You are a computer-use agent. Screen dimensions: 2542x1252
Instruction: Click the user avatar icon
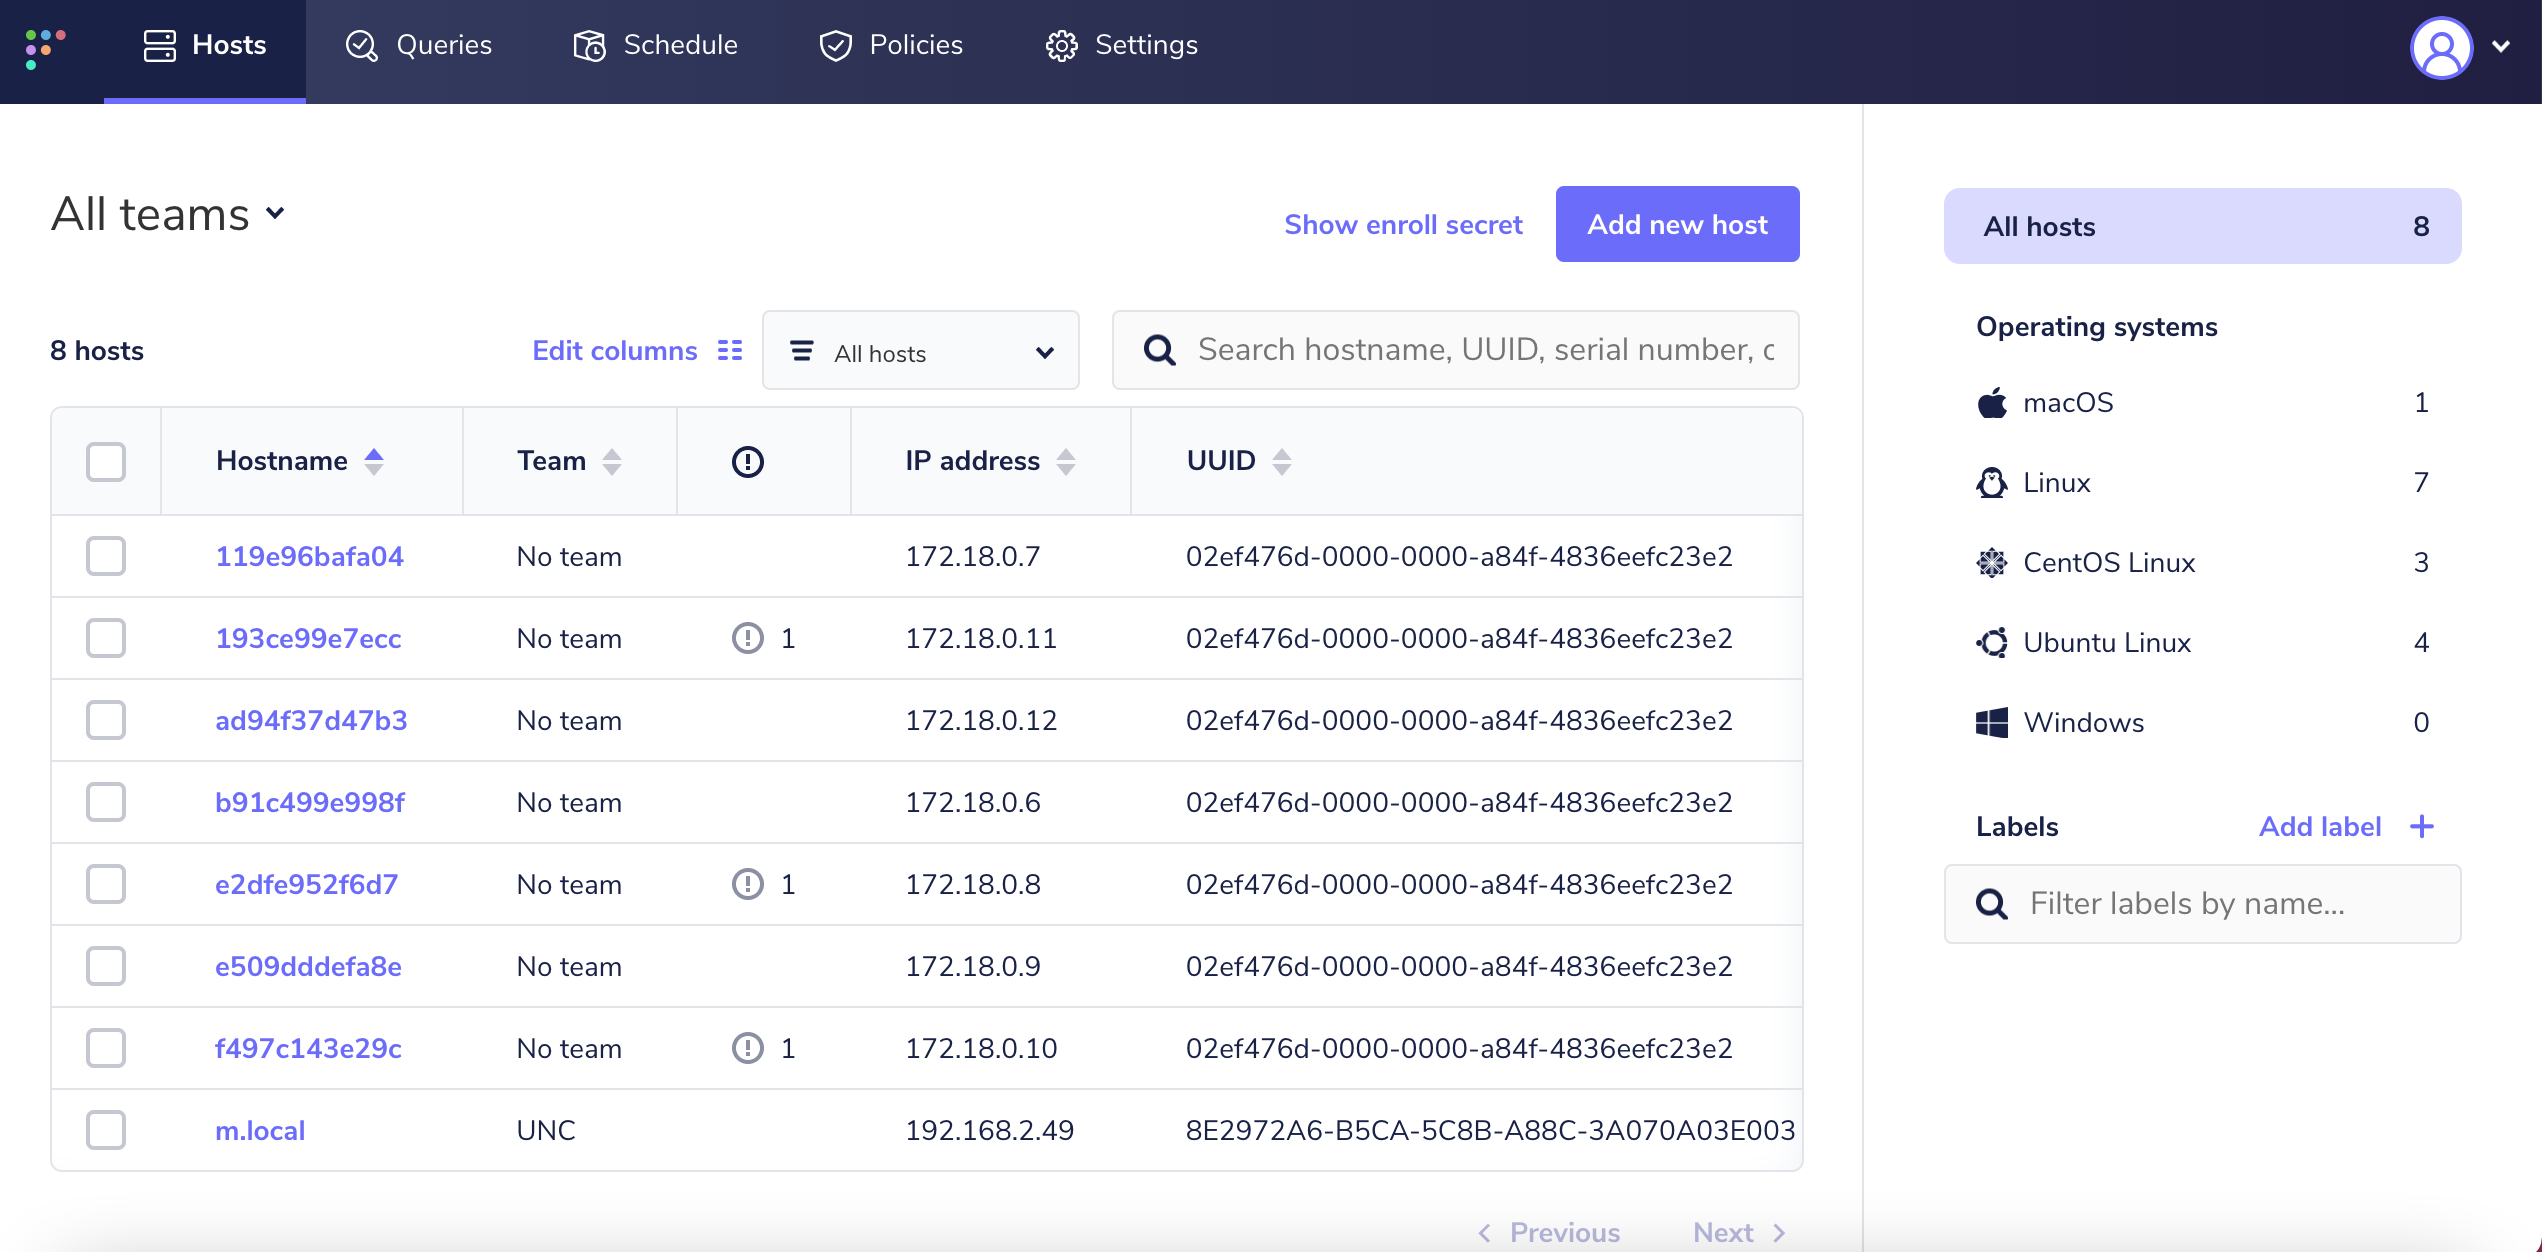pos(2440,46)
